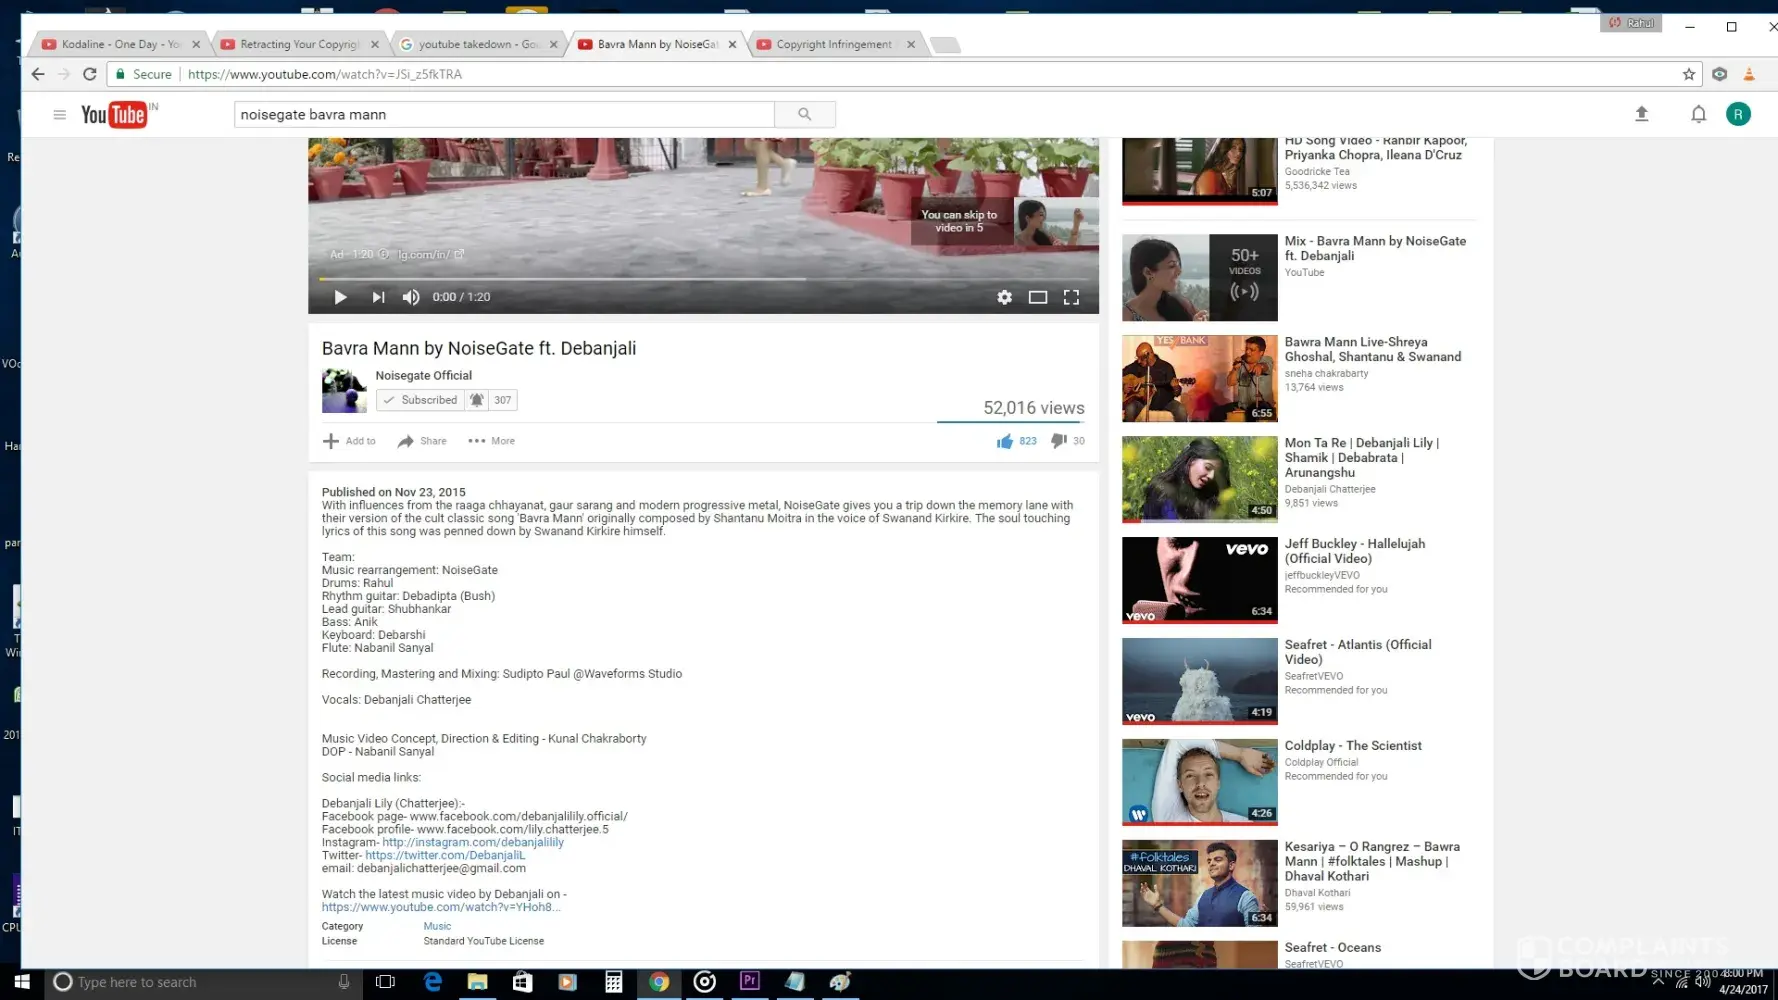Click the search magnifier button
This screenshot has height=1000, width=1778.
804,115
